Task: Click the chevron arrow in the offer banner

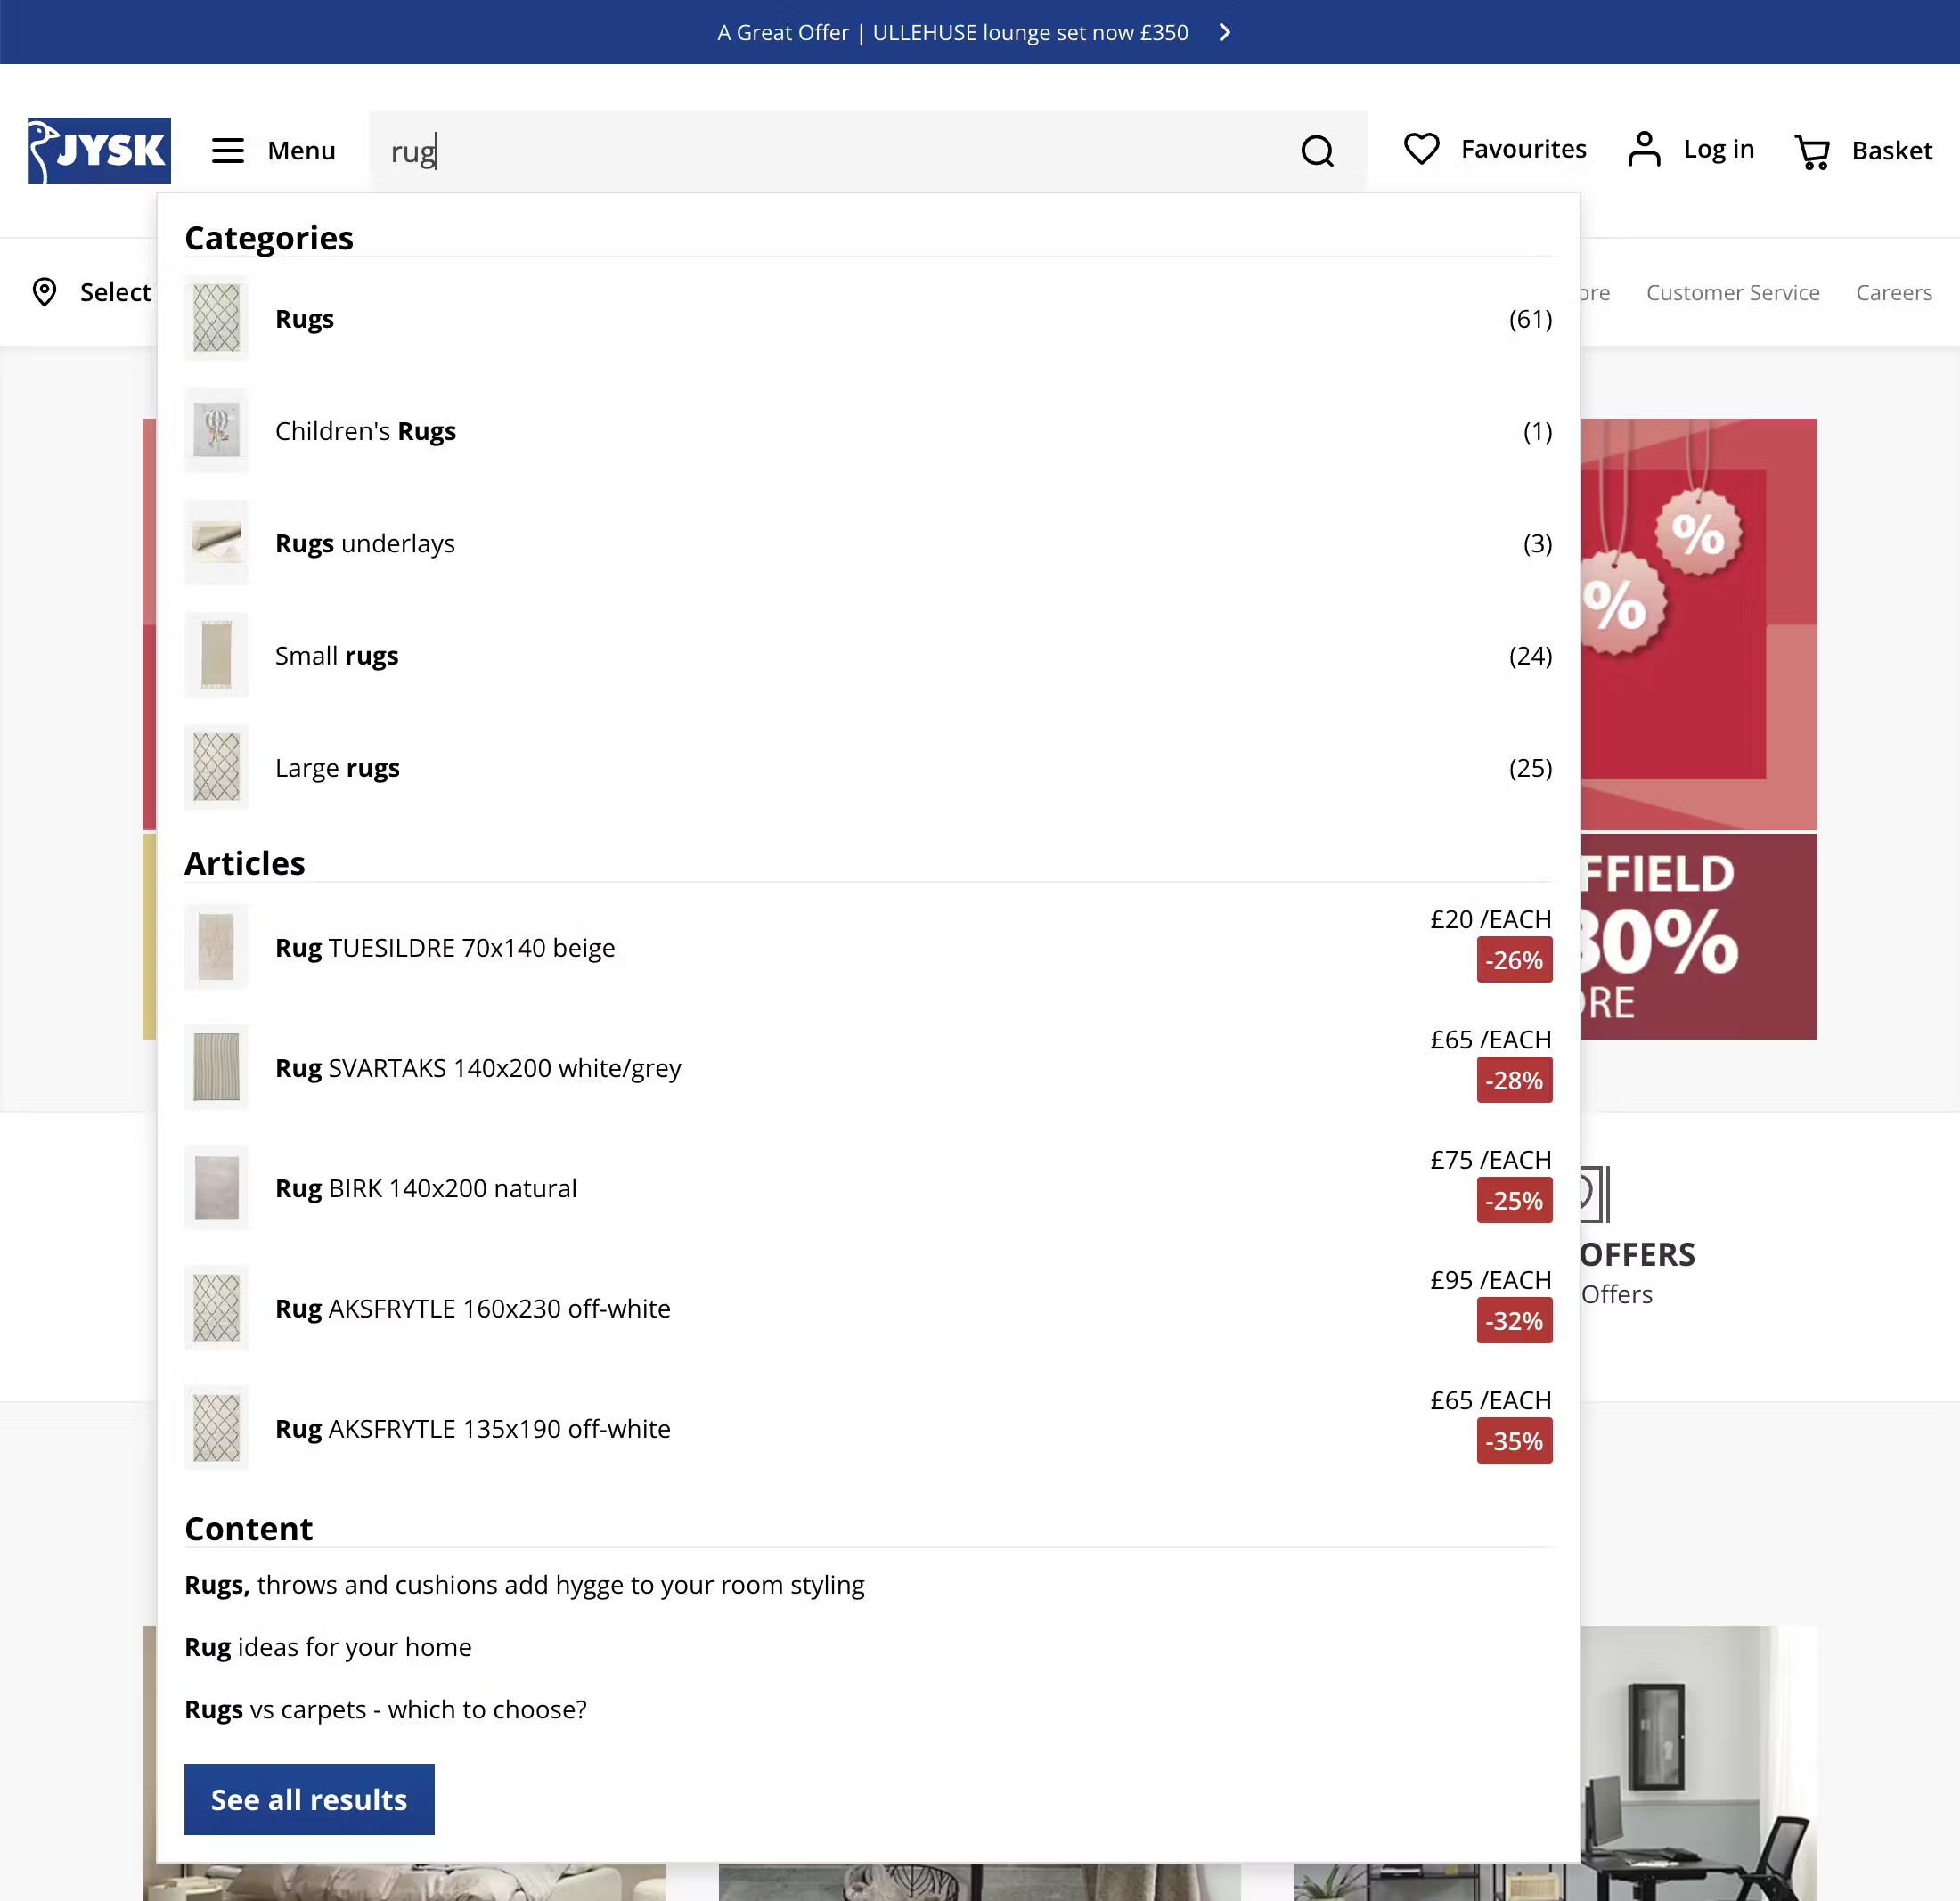Action: [1224, 32]
